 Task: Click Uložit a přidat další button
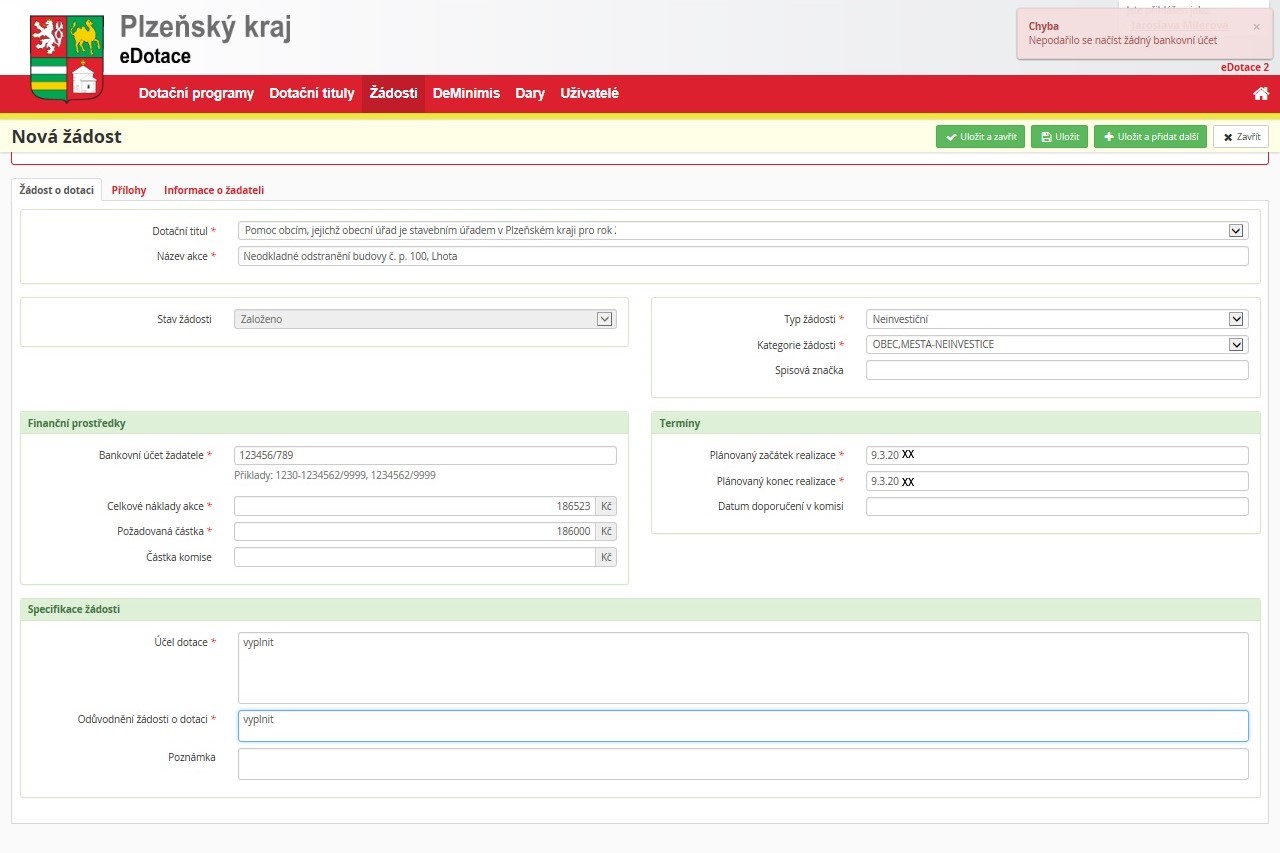coord(1150,137)
